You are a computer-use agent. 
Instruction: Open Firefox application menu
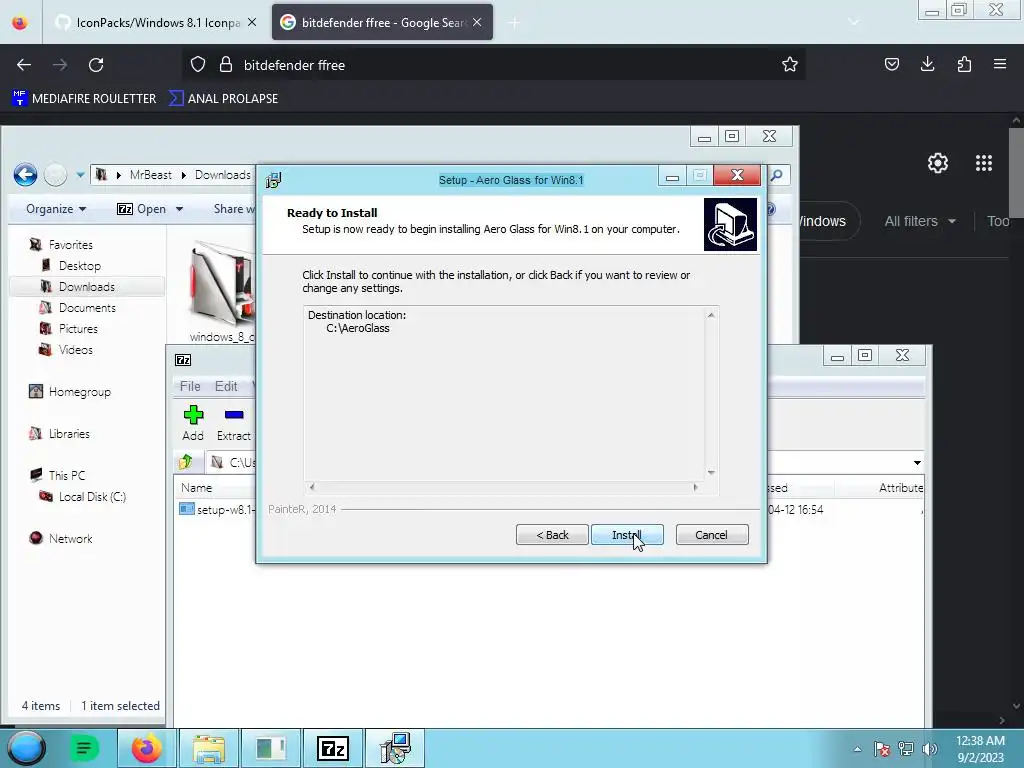click(x=1000, y=64)
